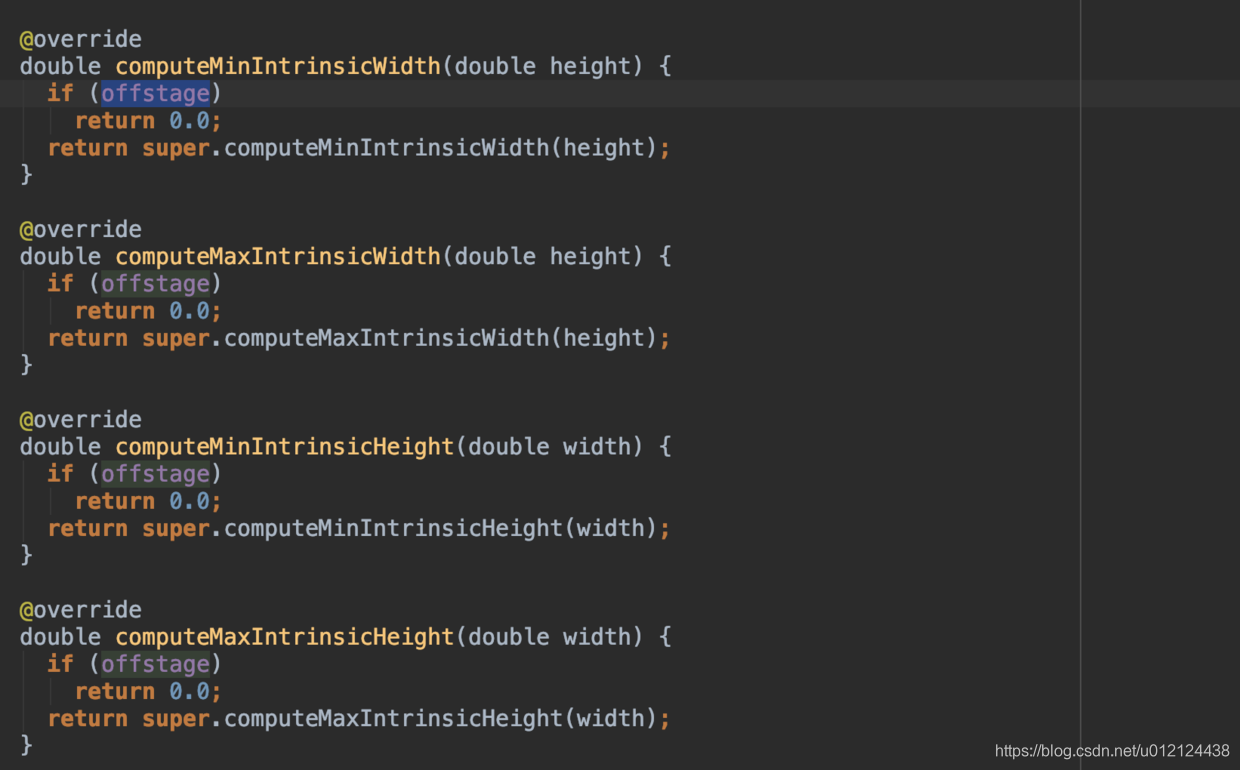Click the blue-highlighted offstage identifier

pos(155,93)
